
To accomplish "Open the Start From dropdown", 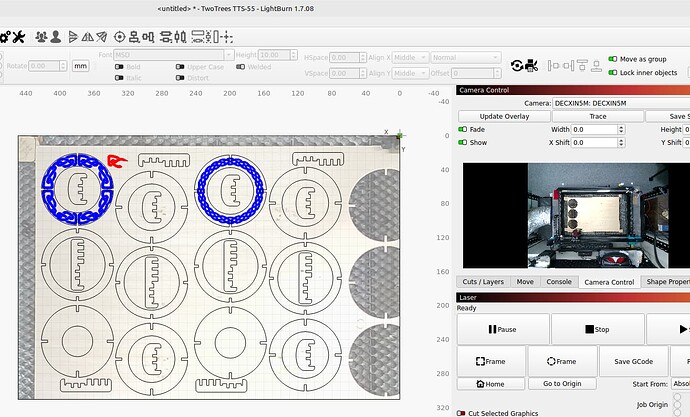I will pos(680,384).
